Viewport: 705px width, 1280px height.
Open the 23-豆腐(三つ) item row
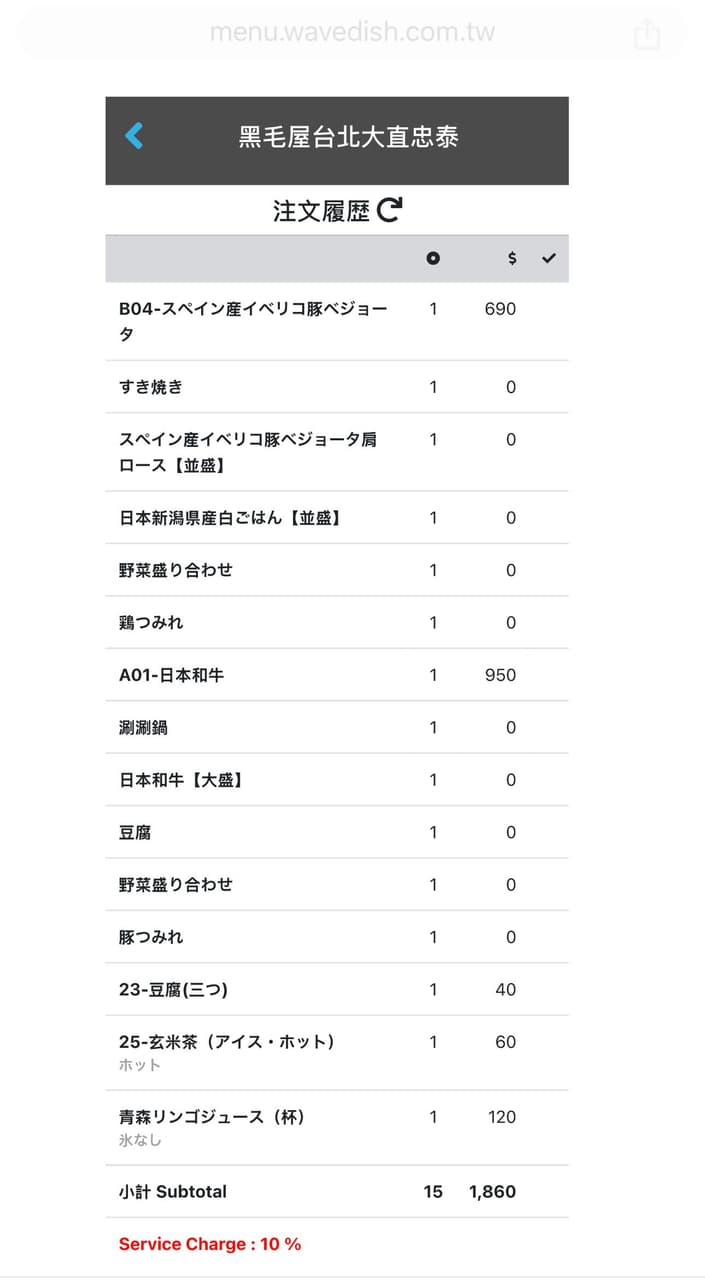(x=337, y=989)
